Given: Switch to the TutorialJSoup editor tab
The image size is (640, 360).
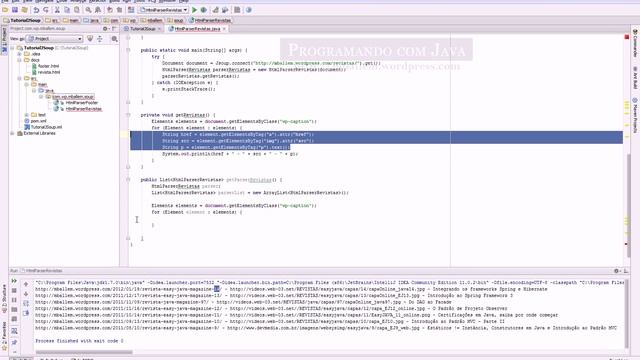Looking at the screenshot, I should [x=142, y=29].
